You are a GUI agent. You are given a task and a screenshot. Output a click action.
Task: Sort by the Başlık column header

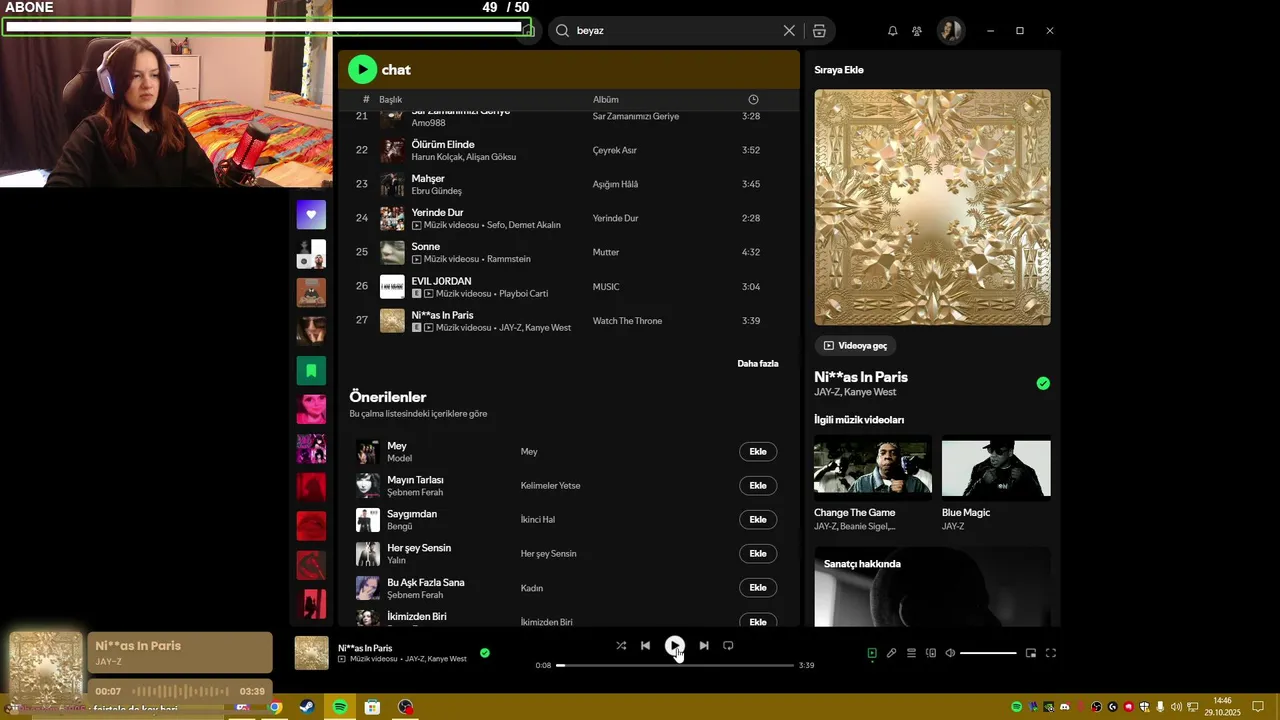[390, 100]
